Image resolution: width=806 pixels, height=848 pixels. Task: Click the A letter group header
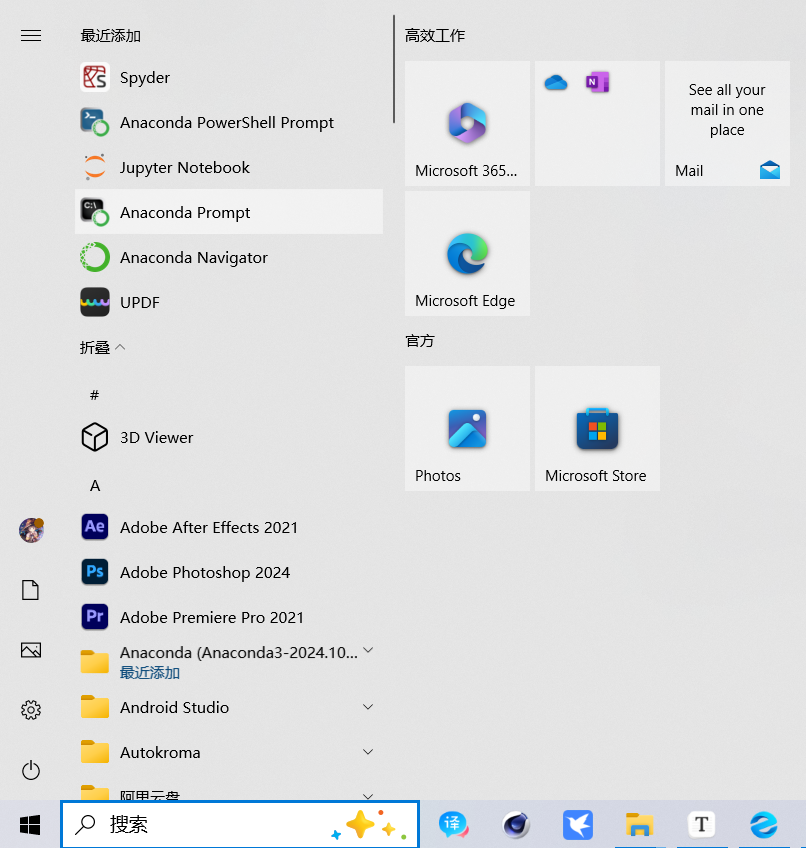95,486
